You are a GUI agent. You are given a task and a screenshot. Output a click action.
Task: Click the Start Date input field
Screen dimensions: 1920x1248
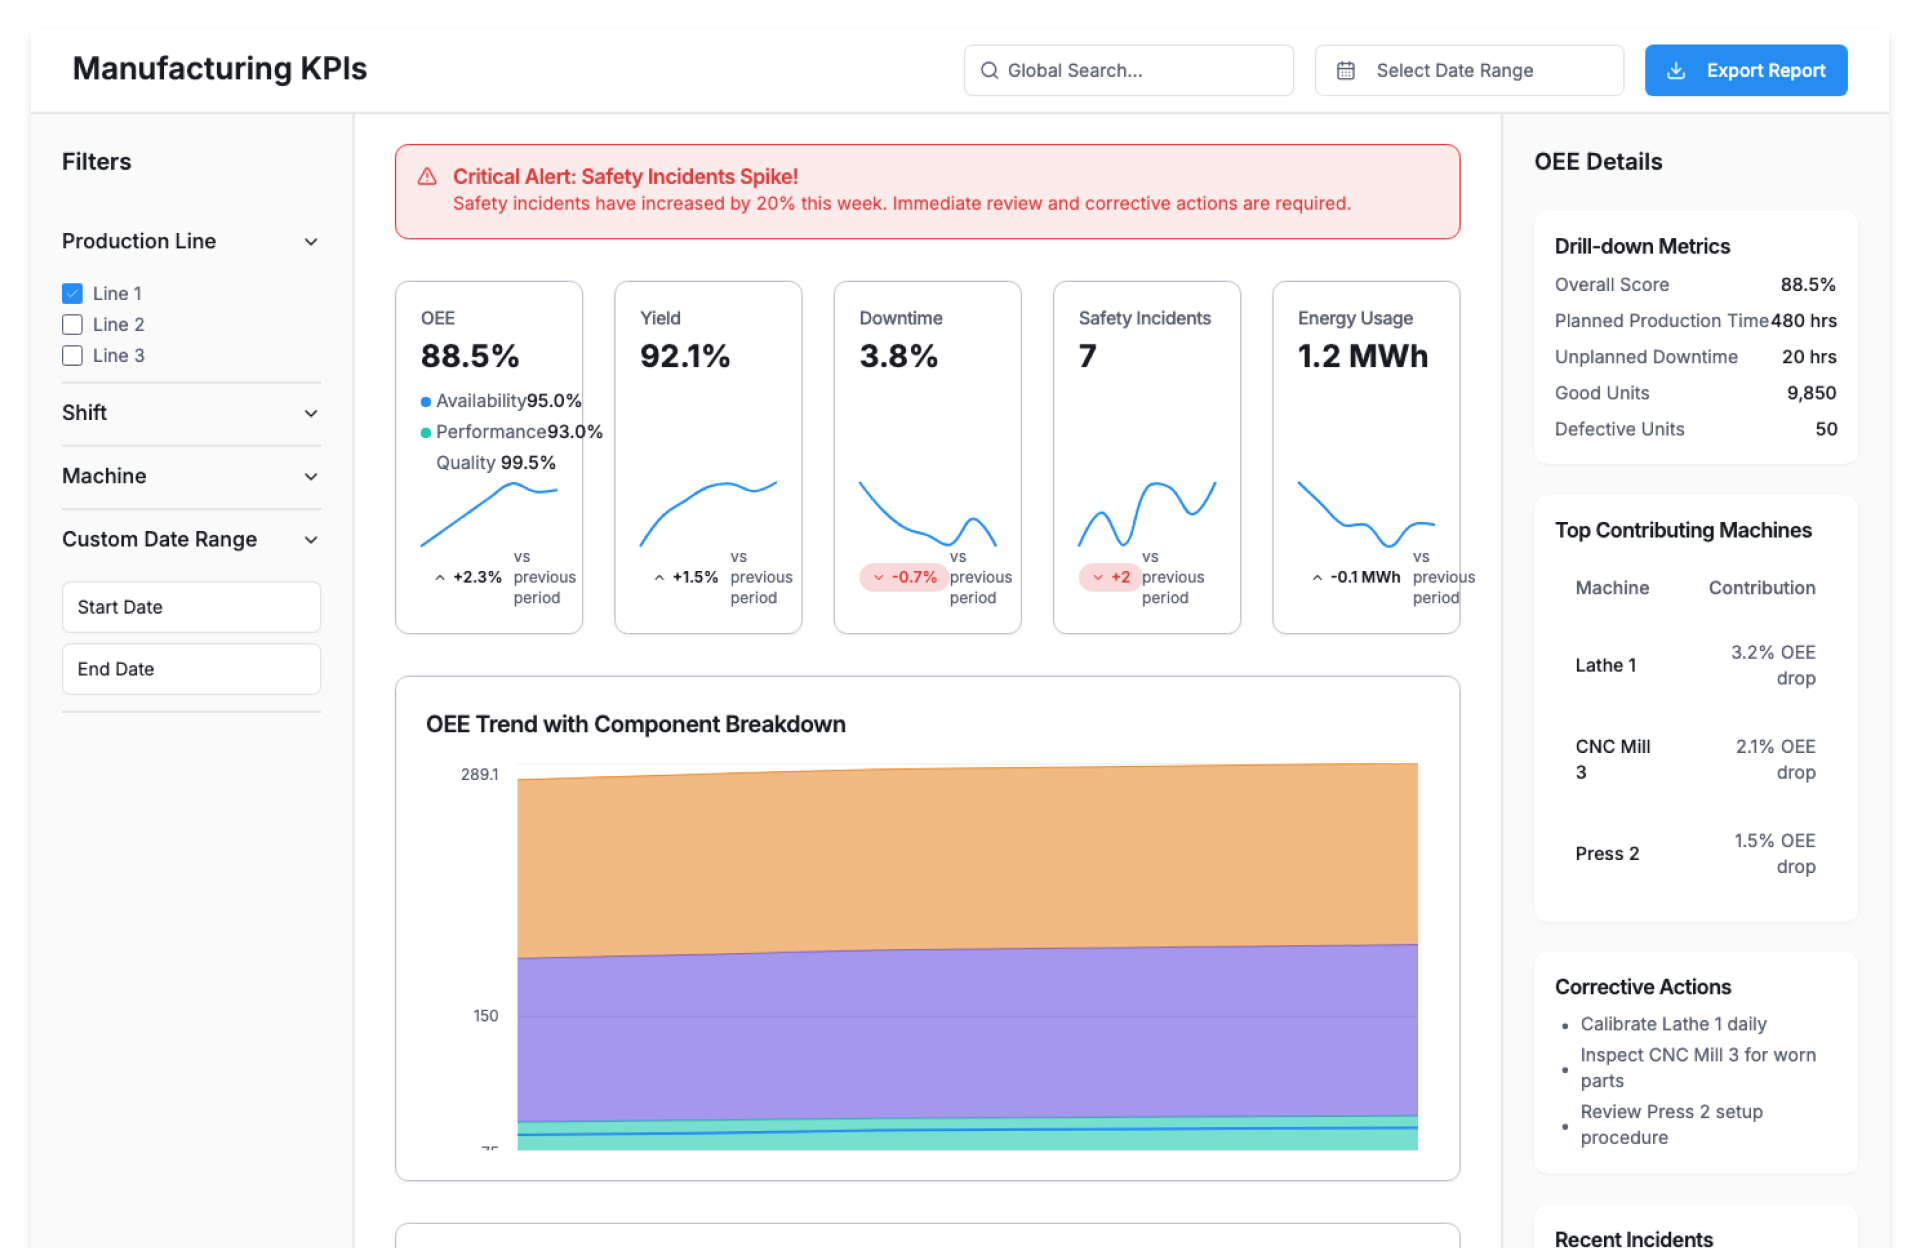191,607
